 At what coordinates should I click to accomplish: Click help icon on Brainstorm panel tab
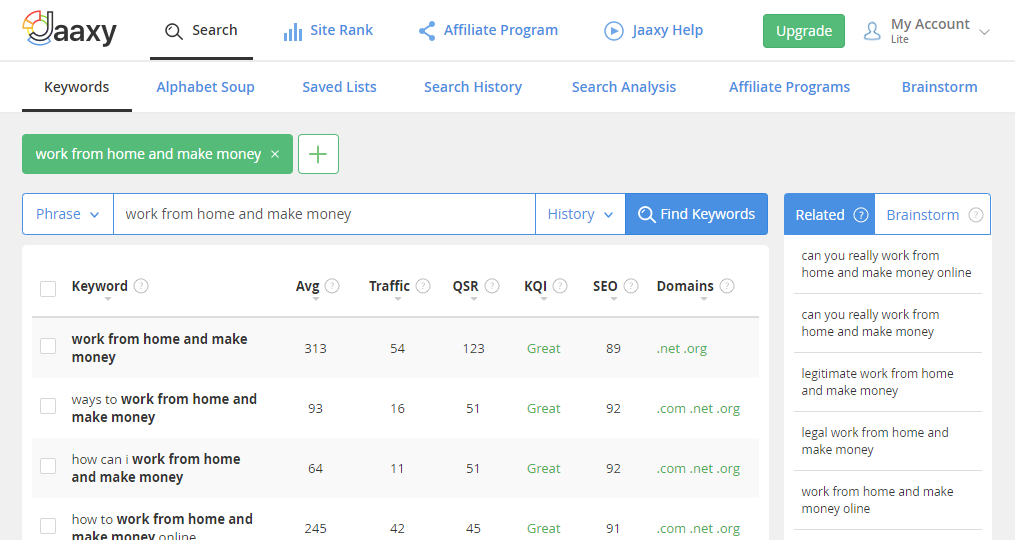[976, 215]
